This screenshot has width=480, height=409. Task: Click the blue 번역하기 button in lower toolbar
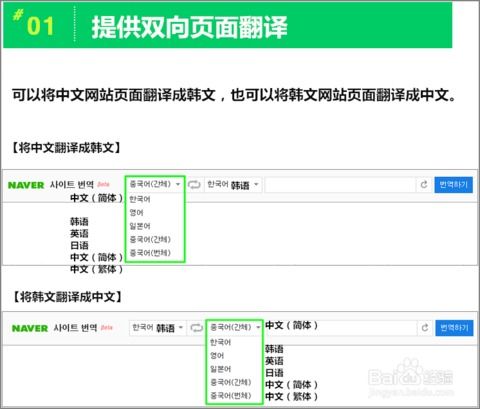click(x=454, y=328)
